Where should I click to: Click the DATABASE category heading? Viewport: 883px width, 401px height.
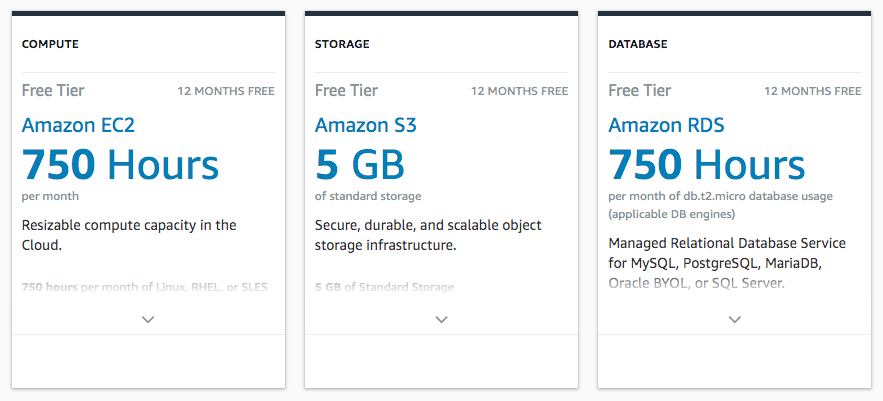(x=637, y=44)
